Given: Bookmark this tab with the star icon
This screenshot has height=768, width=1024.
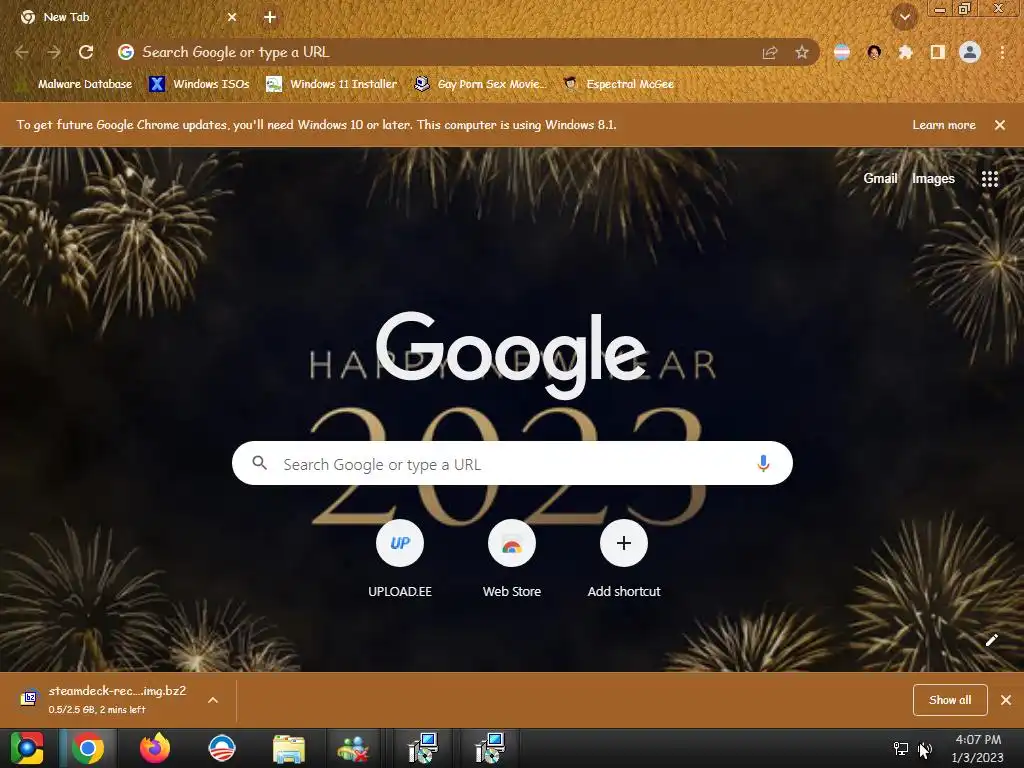Looking at the screenshot, I should [x=802, y=52].
